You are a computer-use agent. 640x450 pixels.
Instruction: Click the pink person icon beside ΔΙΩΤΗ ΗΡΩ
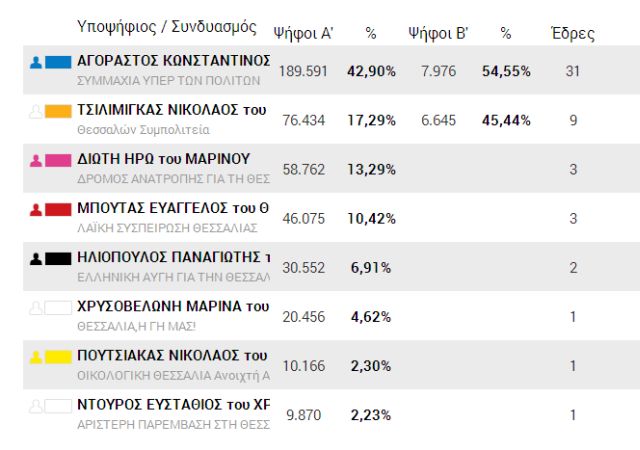(x=36, y=160)
